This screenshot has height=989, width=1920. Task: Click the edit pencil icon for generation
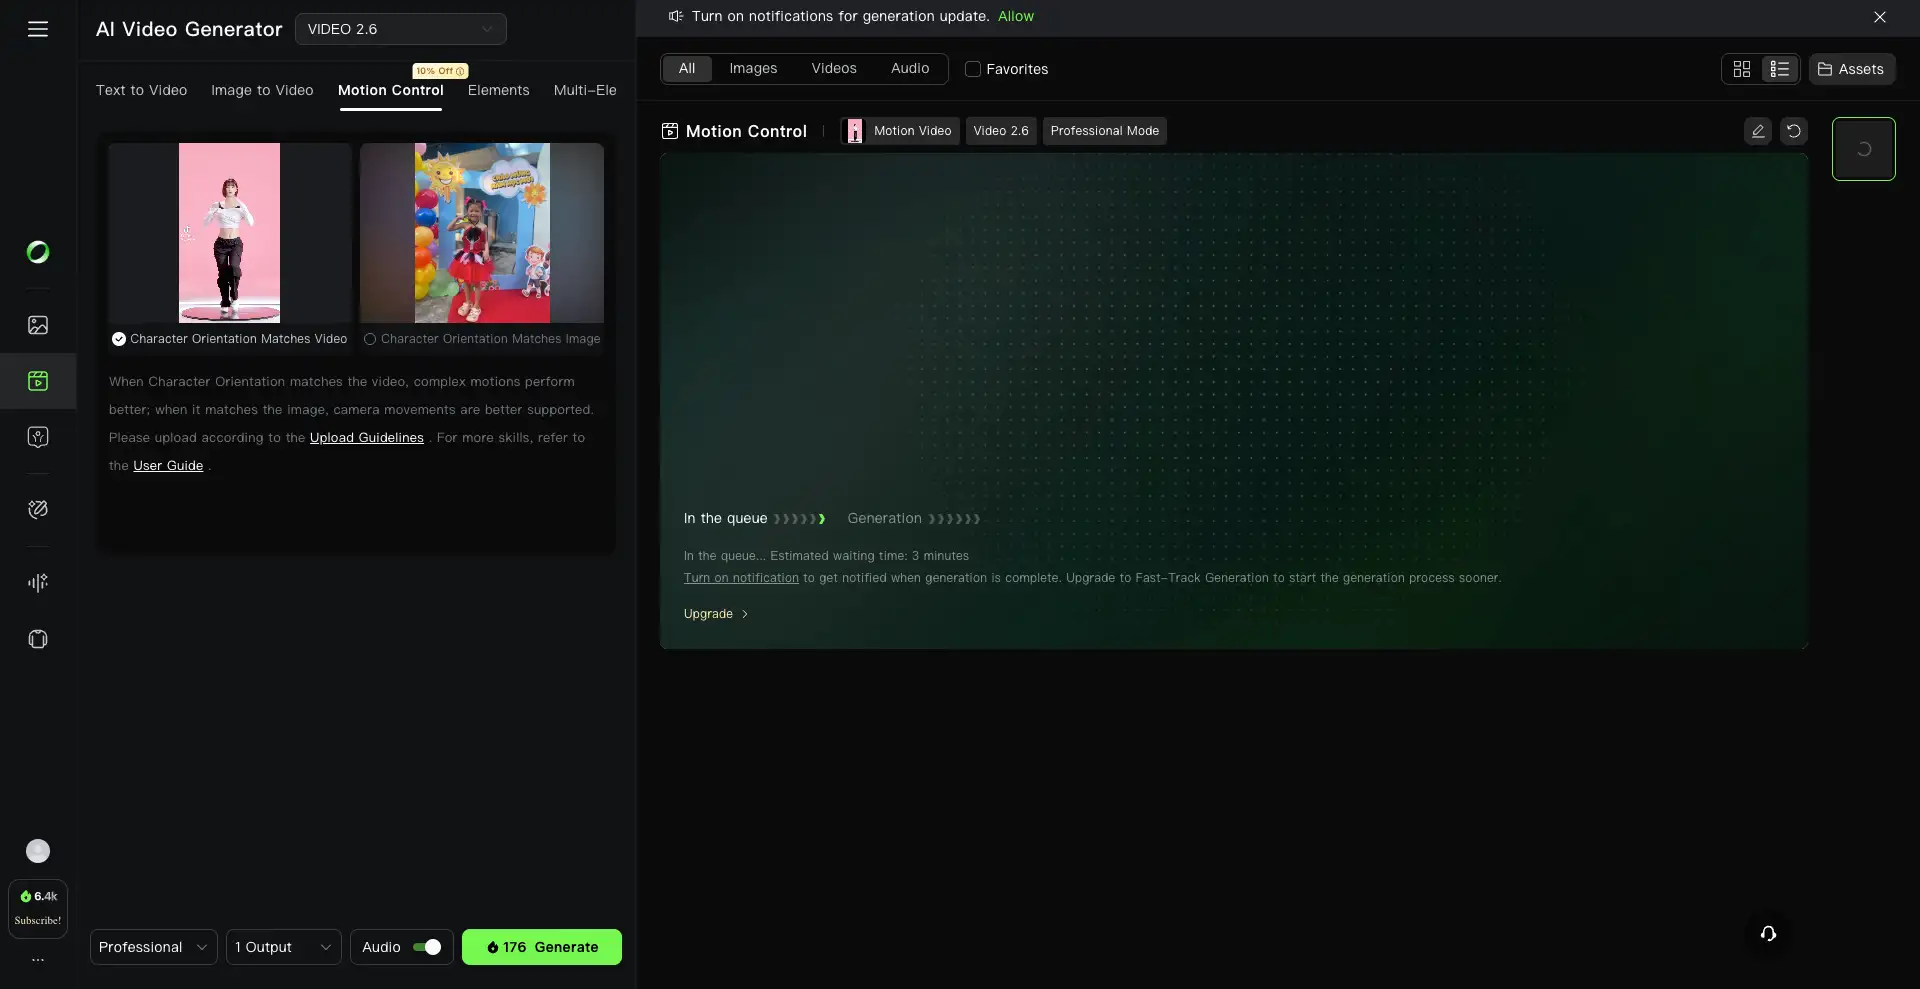[x=1757, y=131]
